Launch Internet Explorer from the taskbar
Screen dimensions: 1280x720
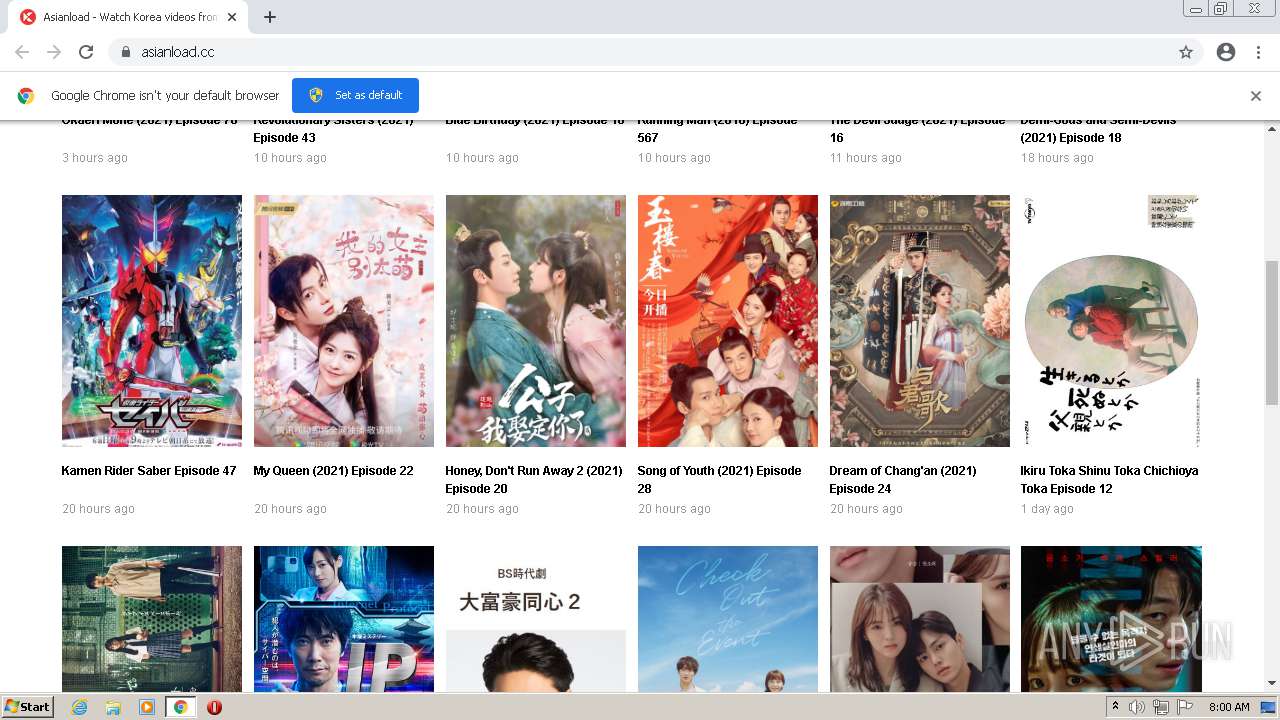tap(79, 707)
